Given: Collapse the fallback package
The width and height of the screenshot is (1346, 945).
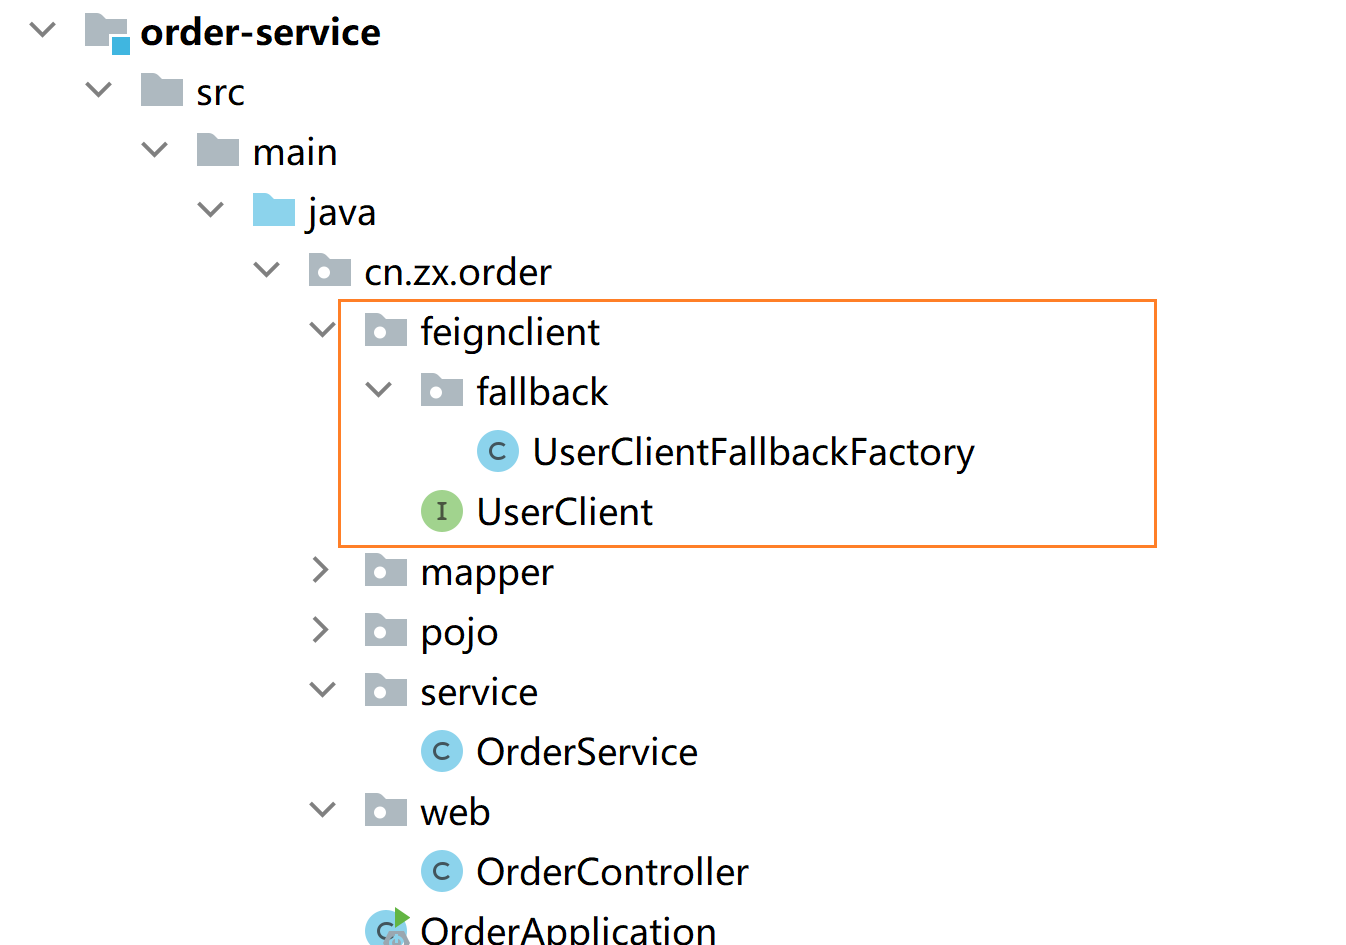Looking at the screenshot, I should [378, 390].
